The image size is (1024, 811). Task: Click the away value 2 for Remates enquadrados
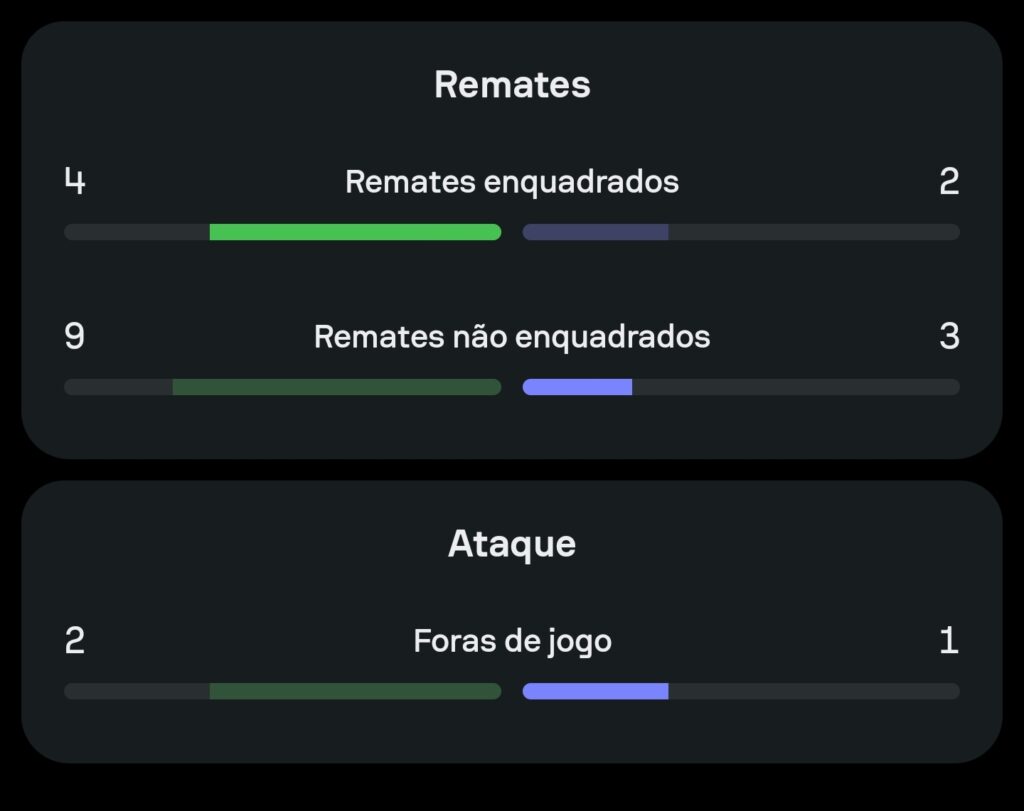pos(949,181)
